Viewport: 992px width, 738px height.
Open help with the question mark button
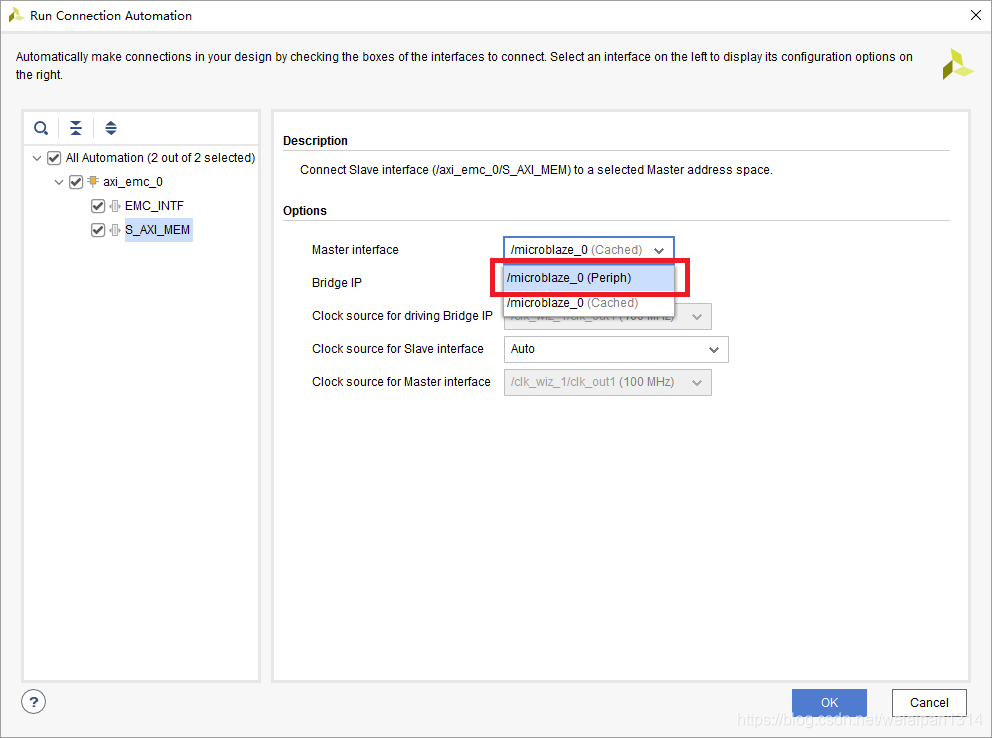(34, 701)
